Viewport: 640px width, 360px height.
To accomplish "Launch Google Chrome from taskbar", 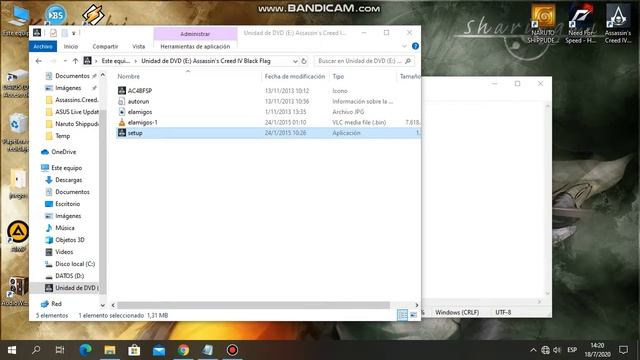I will tap(183, 350).
